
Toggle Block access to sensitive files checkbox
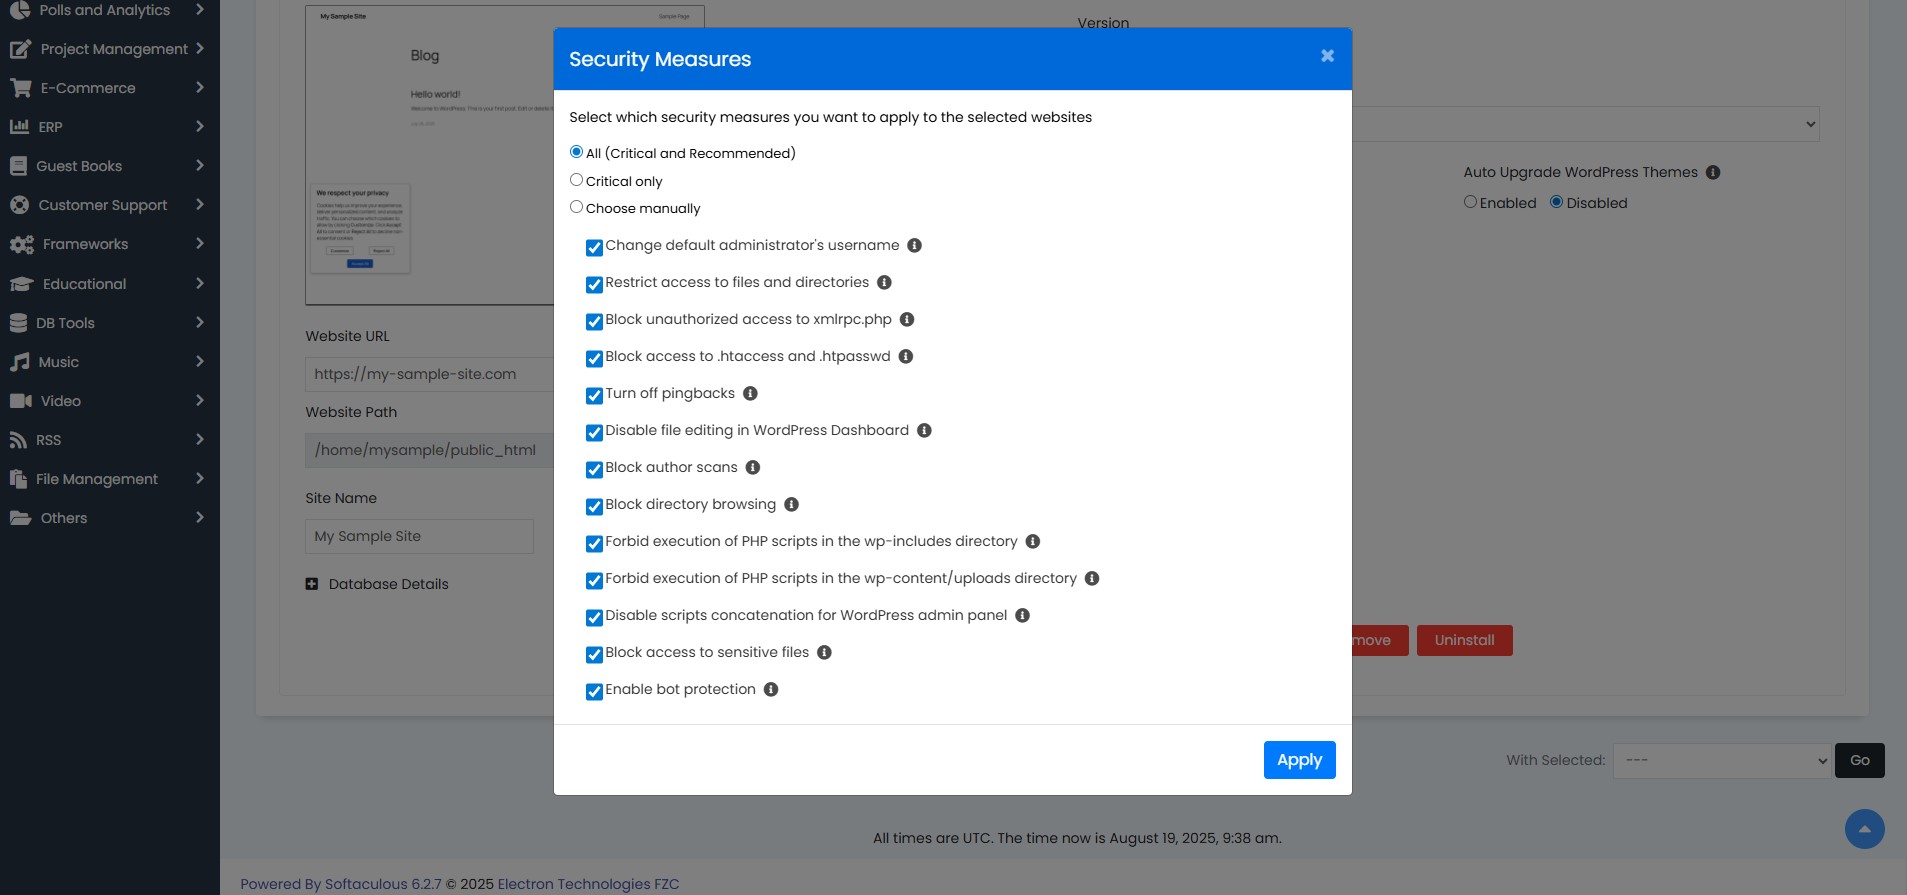tap(594, 654)
